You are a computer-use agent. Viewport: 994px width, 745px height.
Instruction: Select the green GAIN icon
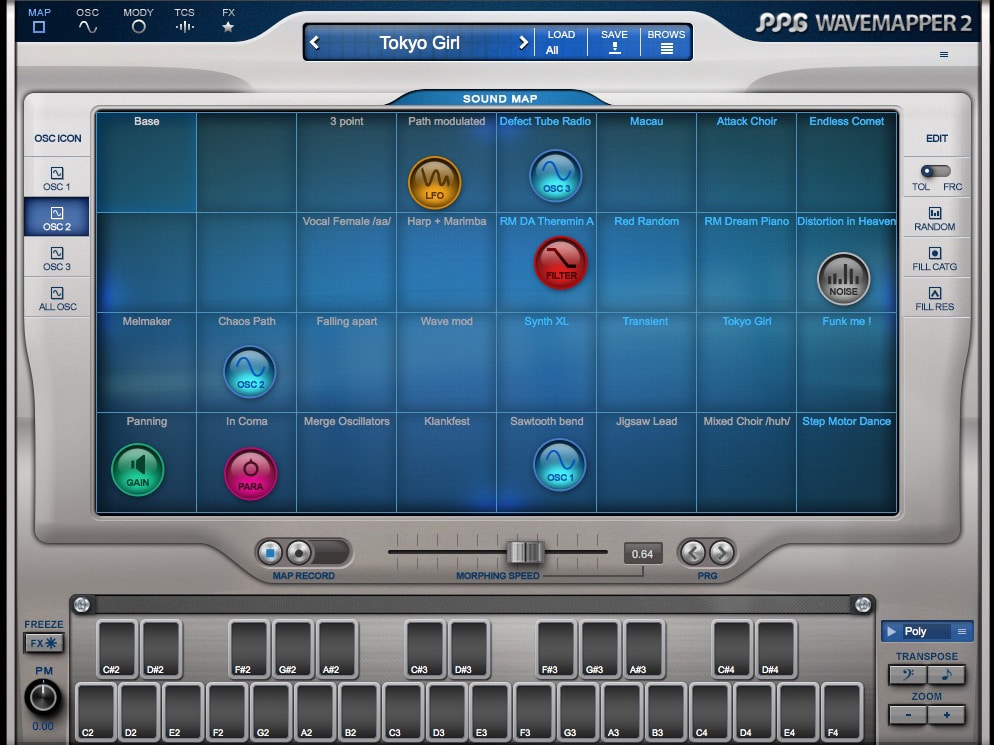coord(138,470)
